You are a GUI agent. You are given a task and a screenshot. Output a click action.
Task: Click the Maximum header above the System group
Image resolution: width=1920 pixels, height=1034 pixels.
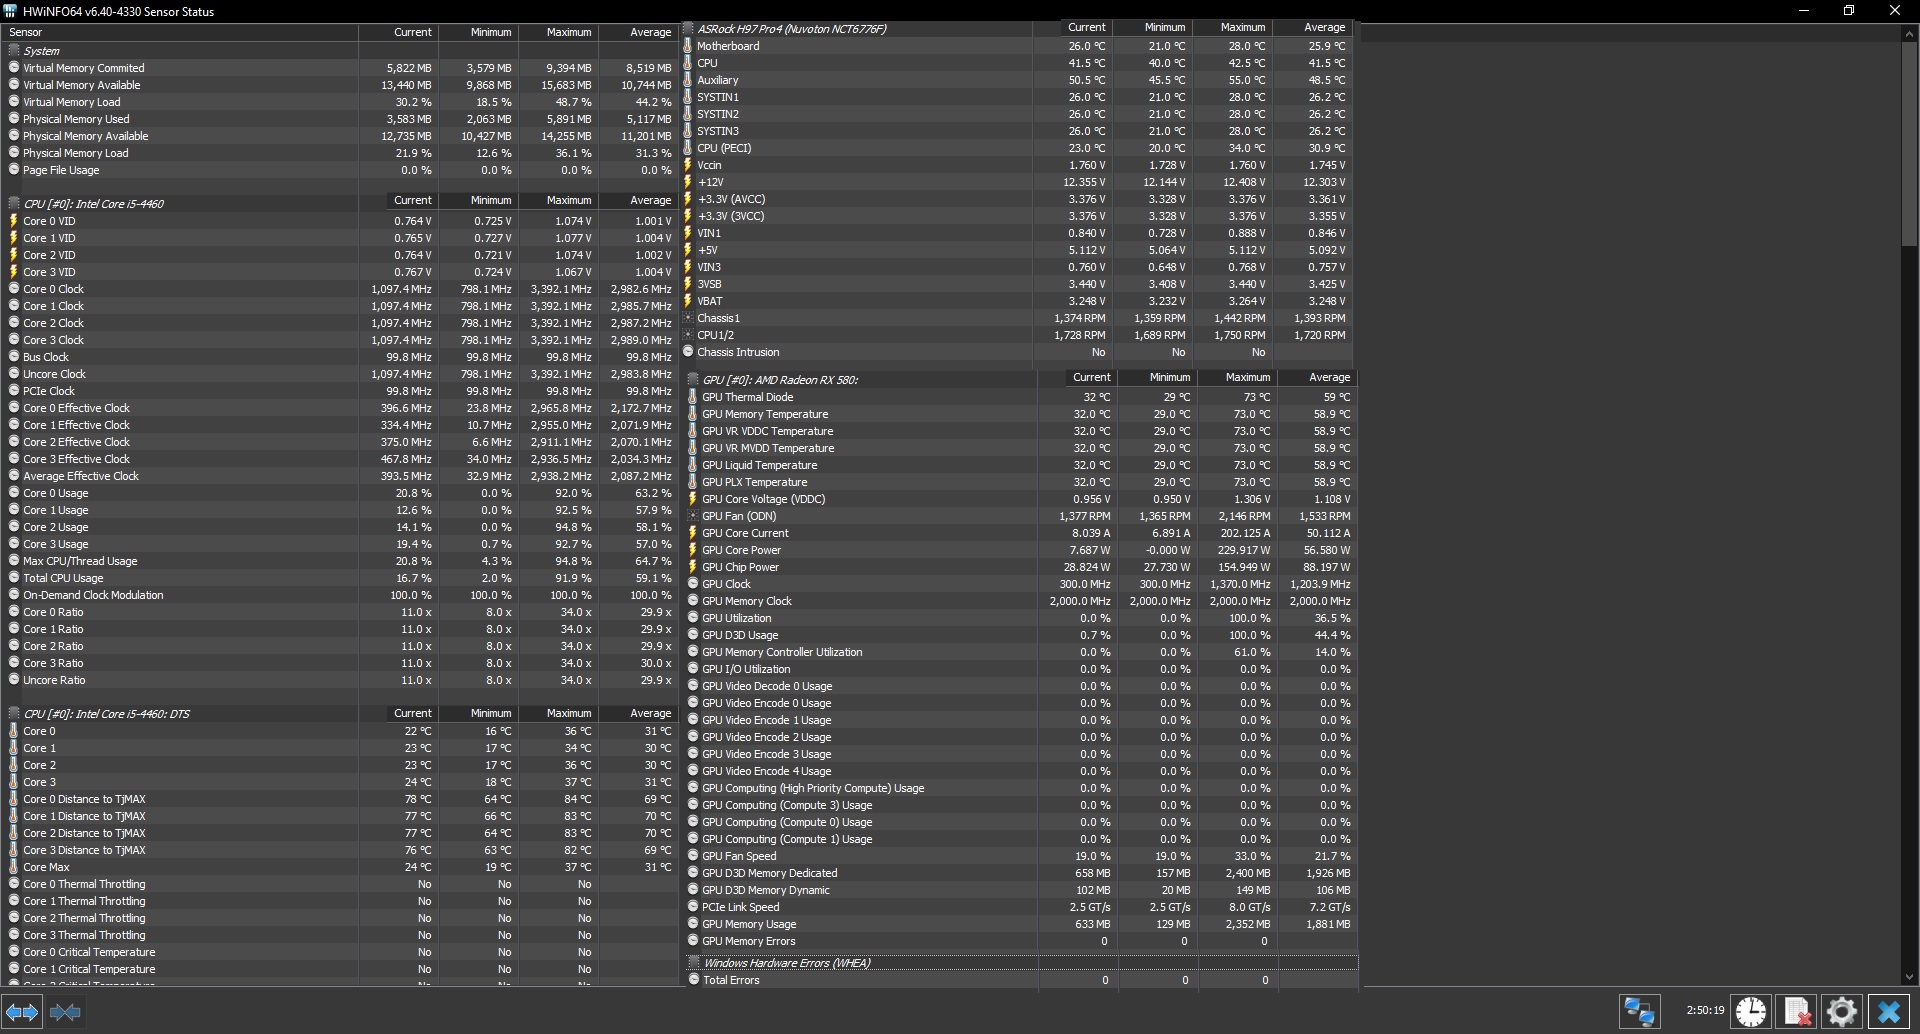pyautogui.click(x=558, y=32)
